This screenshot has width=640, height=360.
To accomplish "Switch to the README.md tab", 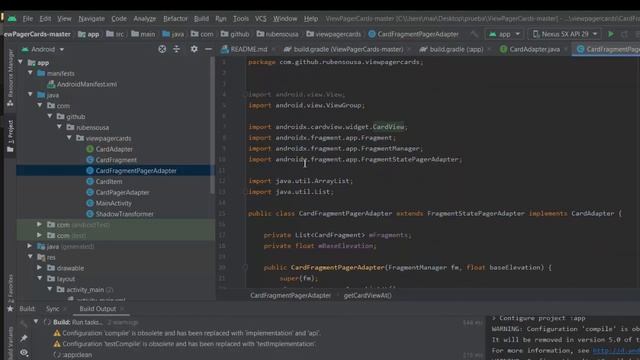I will (248, 49).
